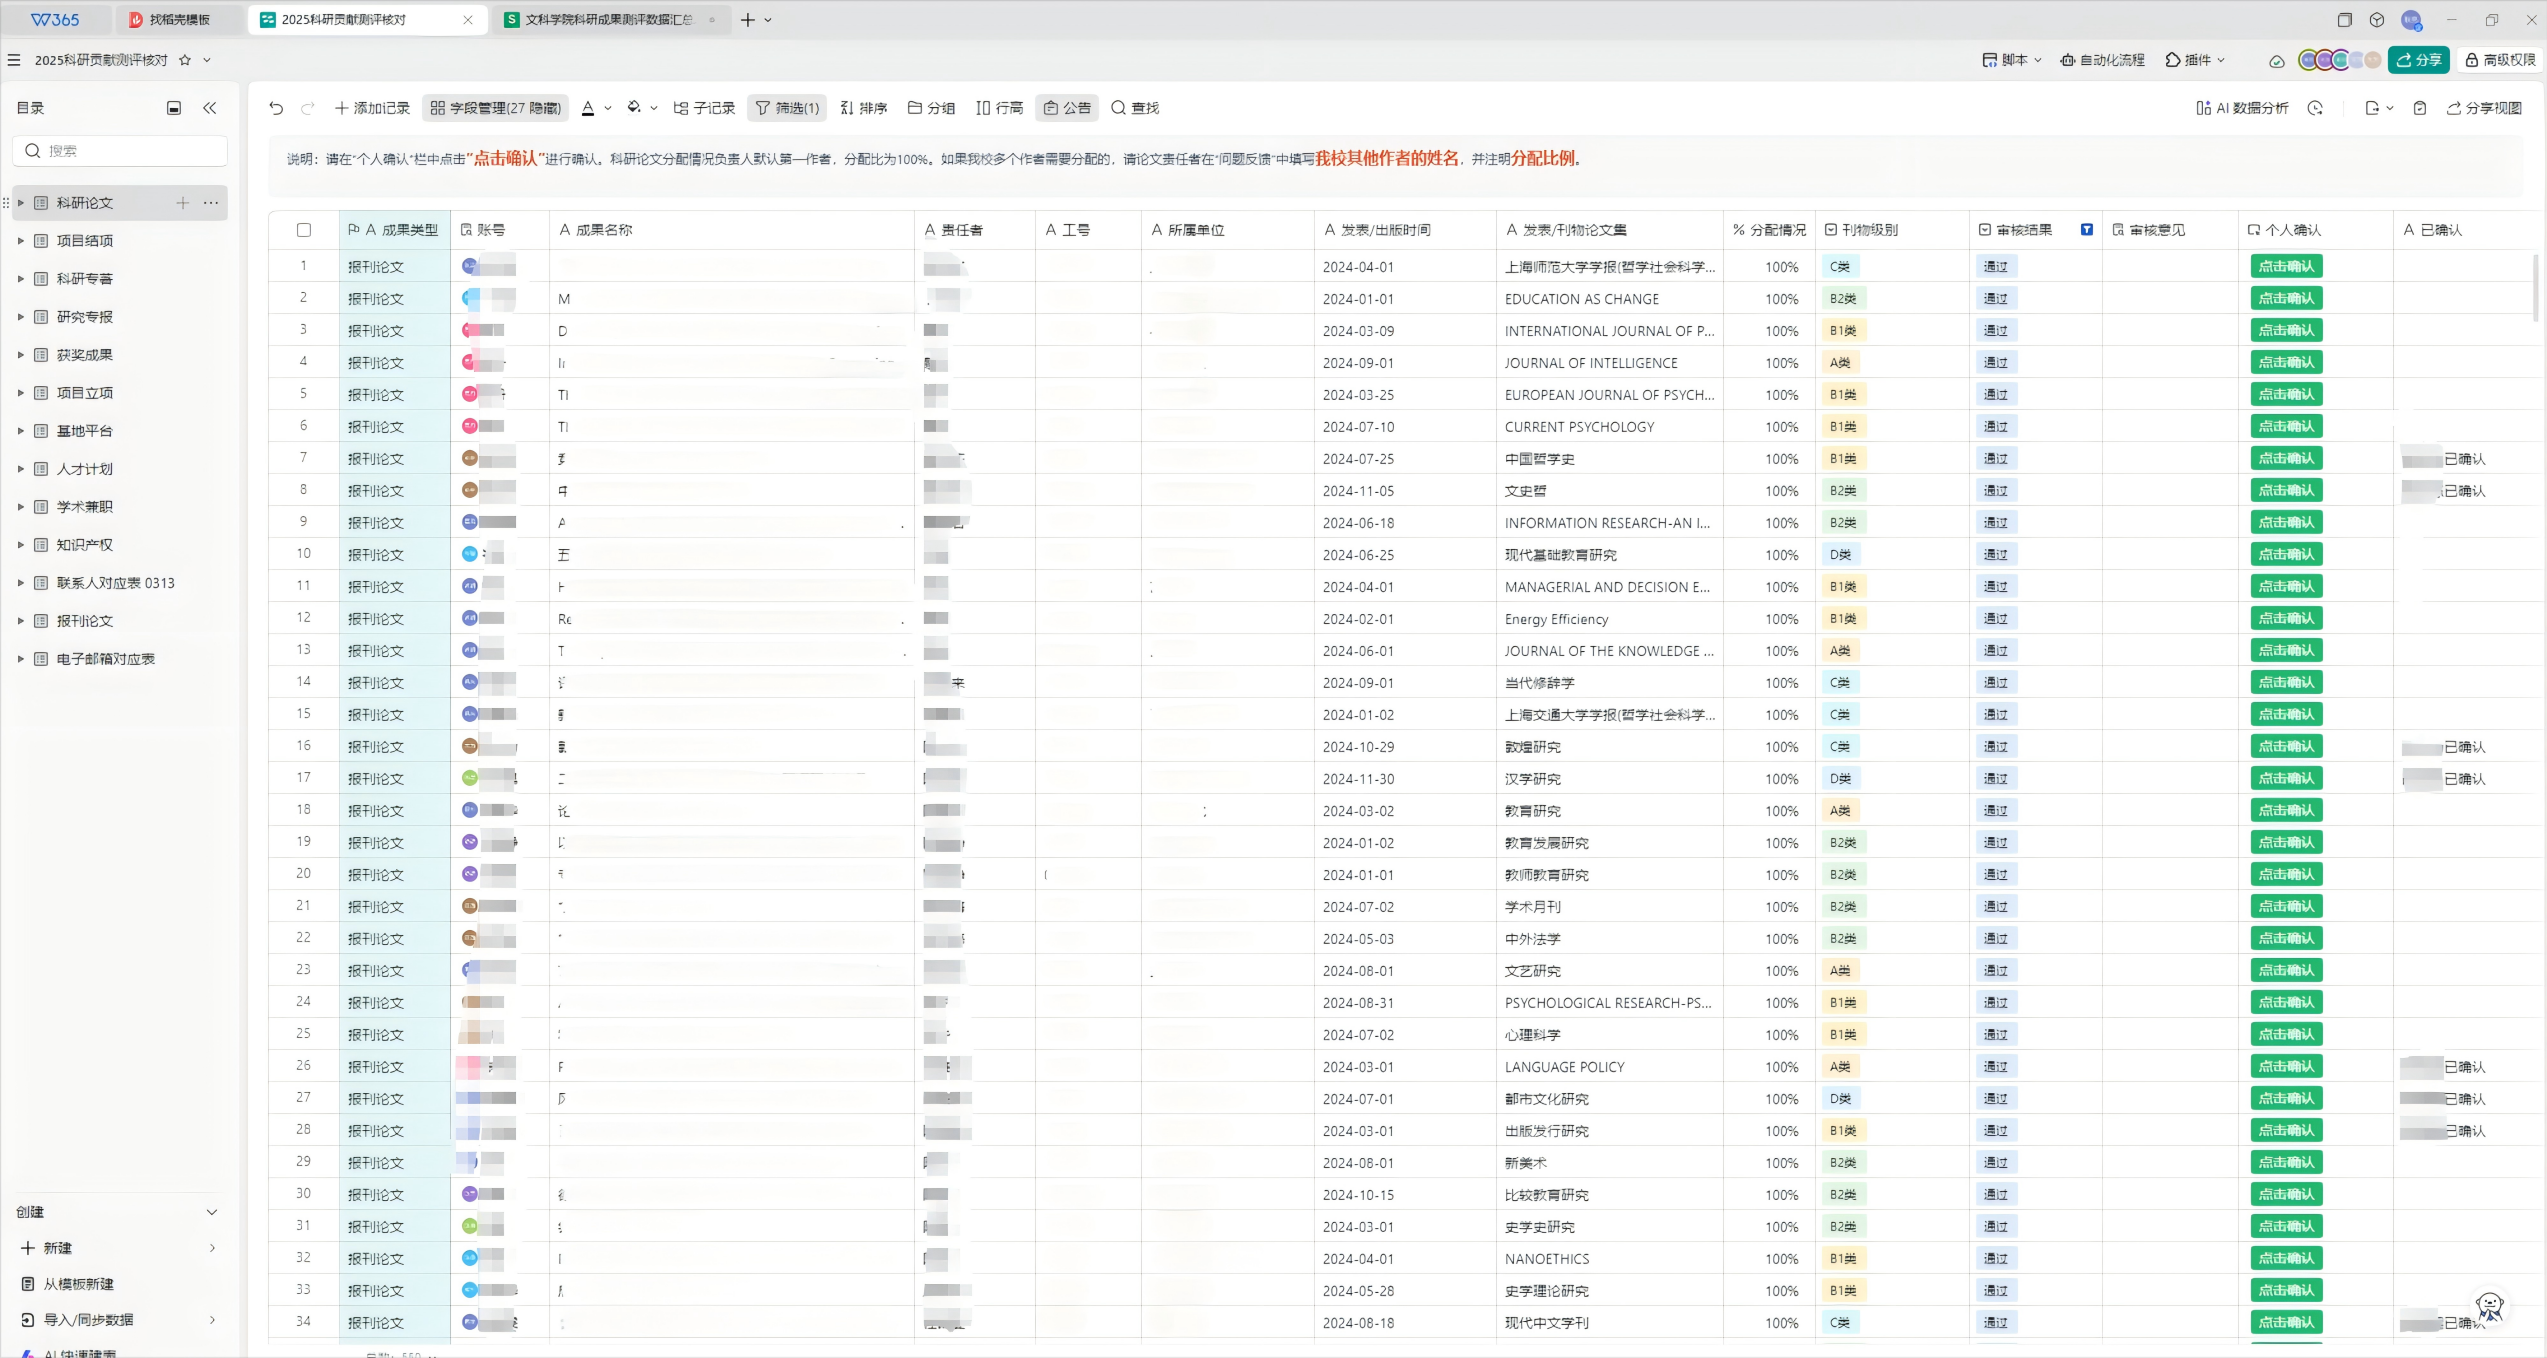Check the checkbox of row 5
This screenshot has height=1358, width=2547.
[x=304, y=394]
